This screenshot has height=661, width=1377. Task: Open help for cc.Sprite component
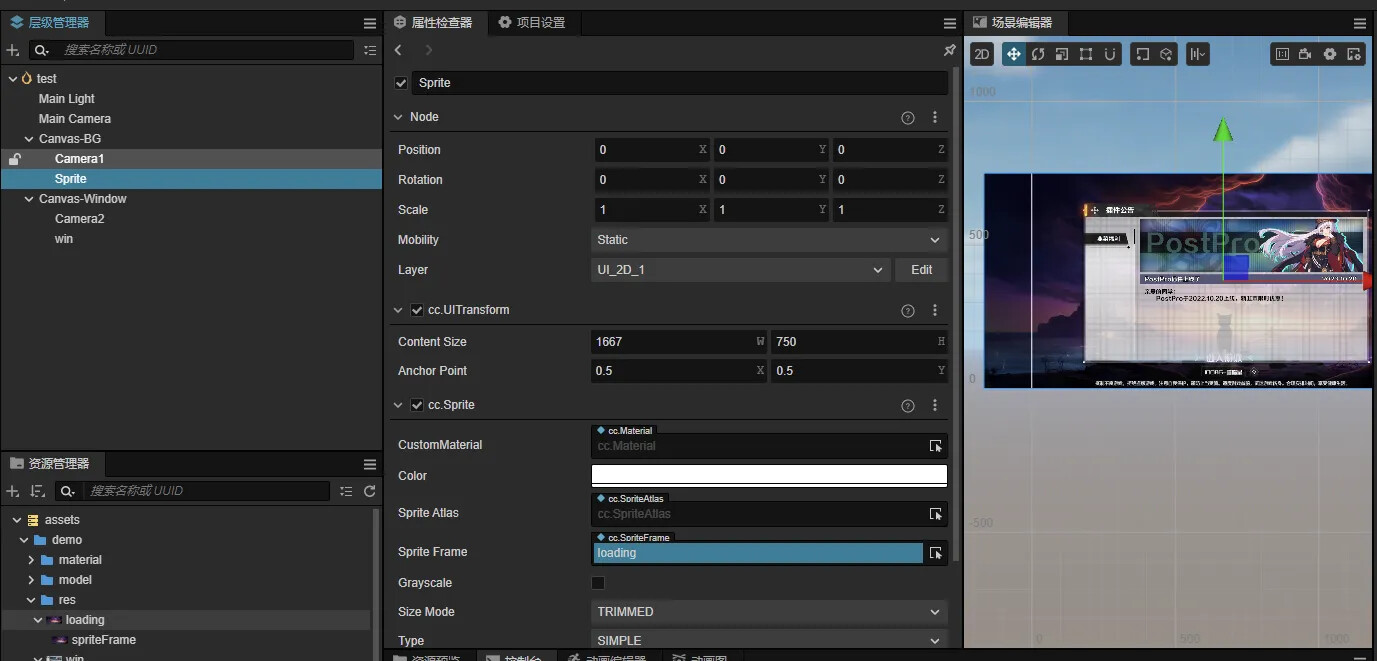[x=908, y=405]
